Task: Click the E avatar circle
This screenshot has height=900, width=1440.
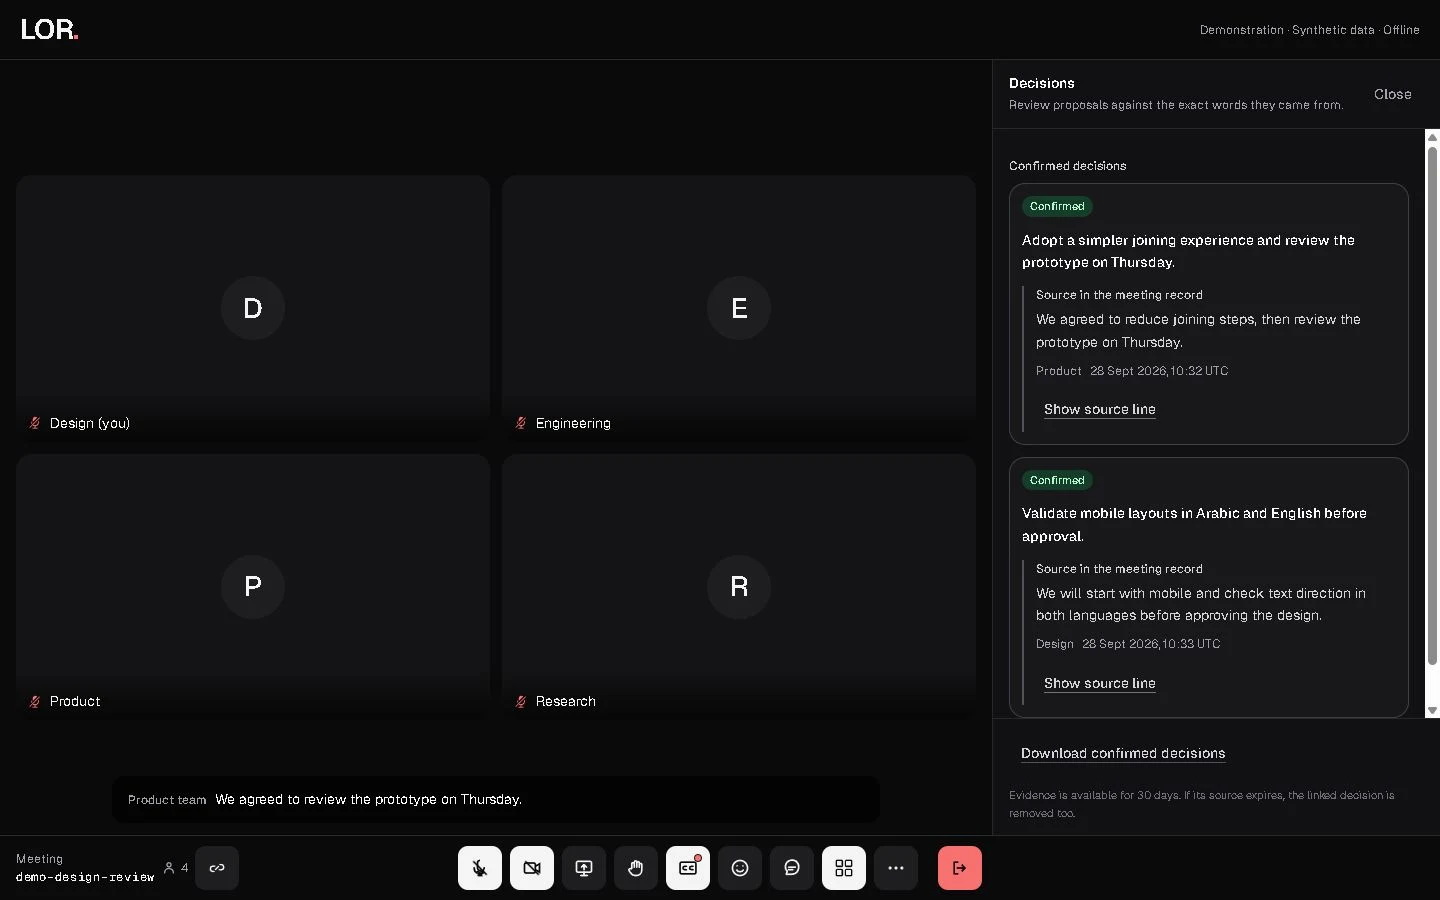Action: click(x=739, y=308)
